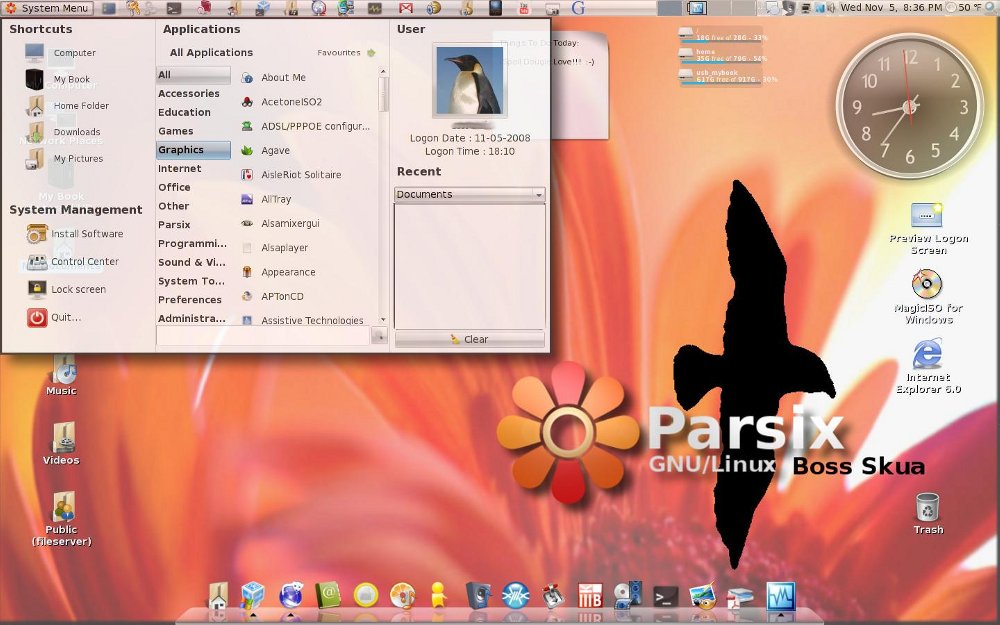The width and height of the screenshot is (1000, 625).
Task: Open the Videos folder on desktop
Action: click(62, 444)
